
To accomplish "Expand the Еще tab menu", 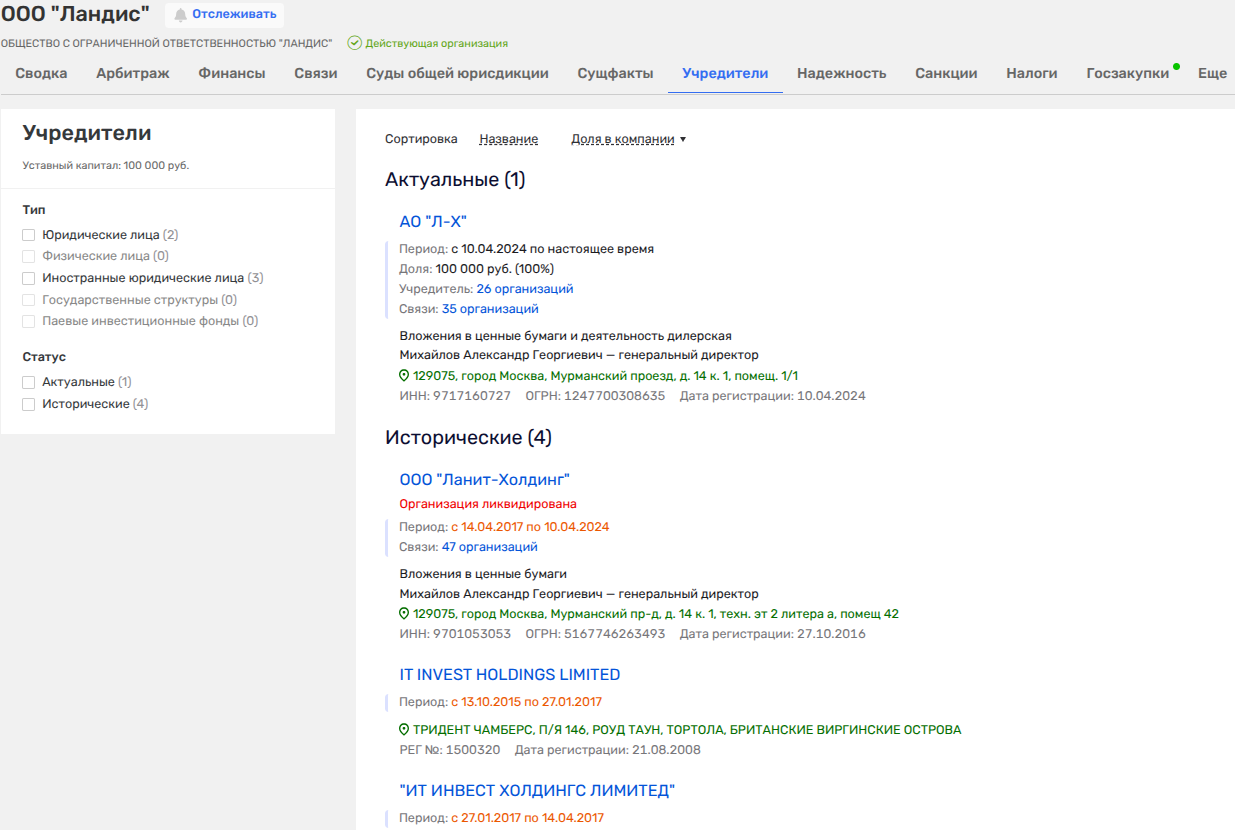I will (1211, 73).
